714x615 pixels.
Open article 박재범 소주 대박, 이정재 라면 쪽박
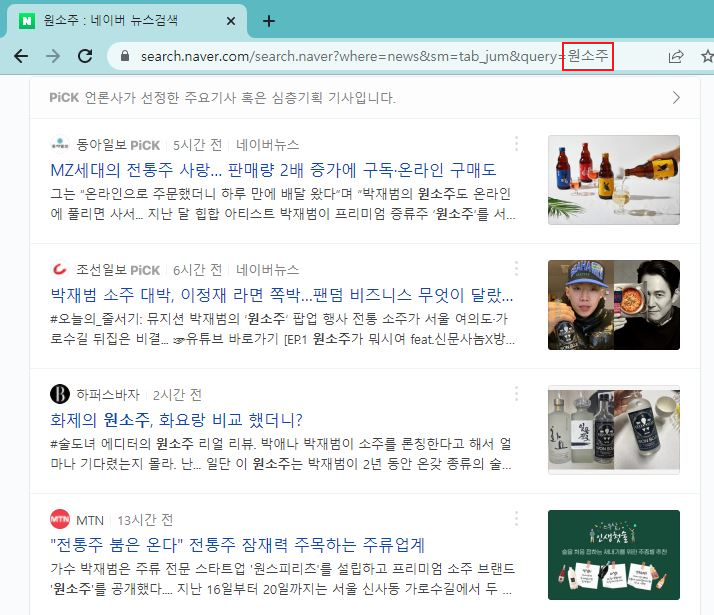click(x=281, y=295)
